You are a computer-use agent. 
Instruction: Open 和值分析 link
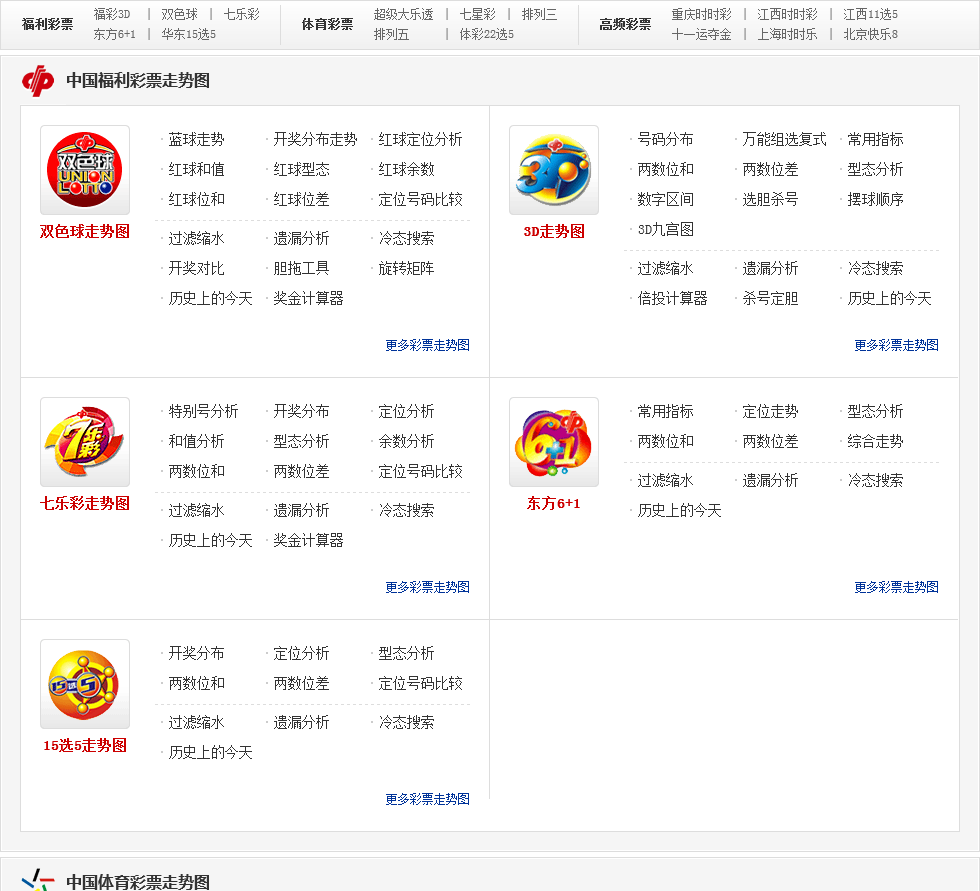pos(196,441)
